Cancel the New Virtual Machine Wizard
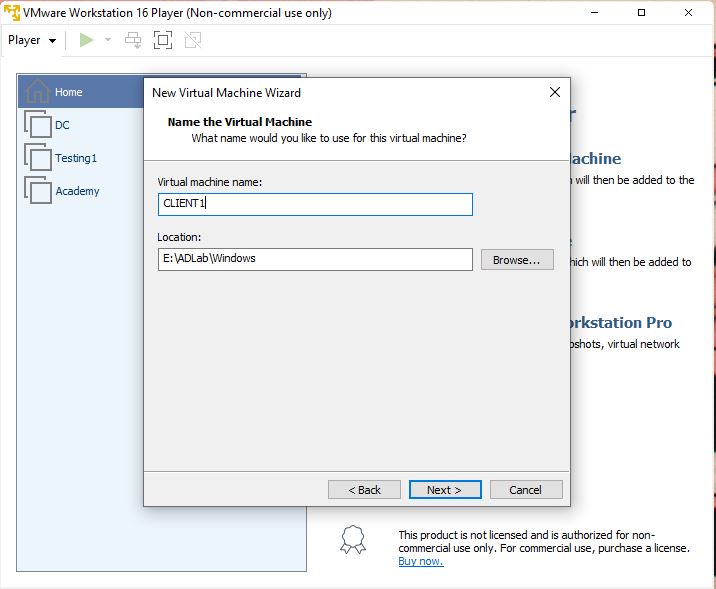 click(526, 490)
